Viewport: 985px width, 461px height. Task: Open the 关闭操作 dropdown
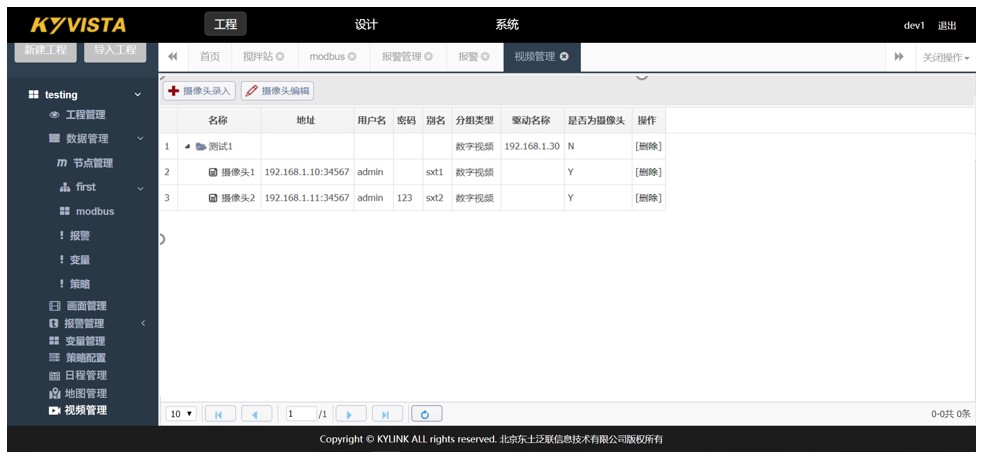click(x=945, y=58)
